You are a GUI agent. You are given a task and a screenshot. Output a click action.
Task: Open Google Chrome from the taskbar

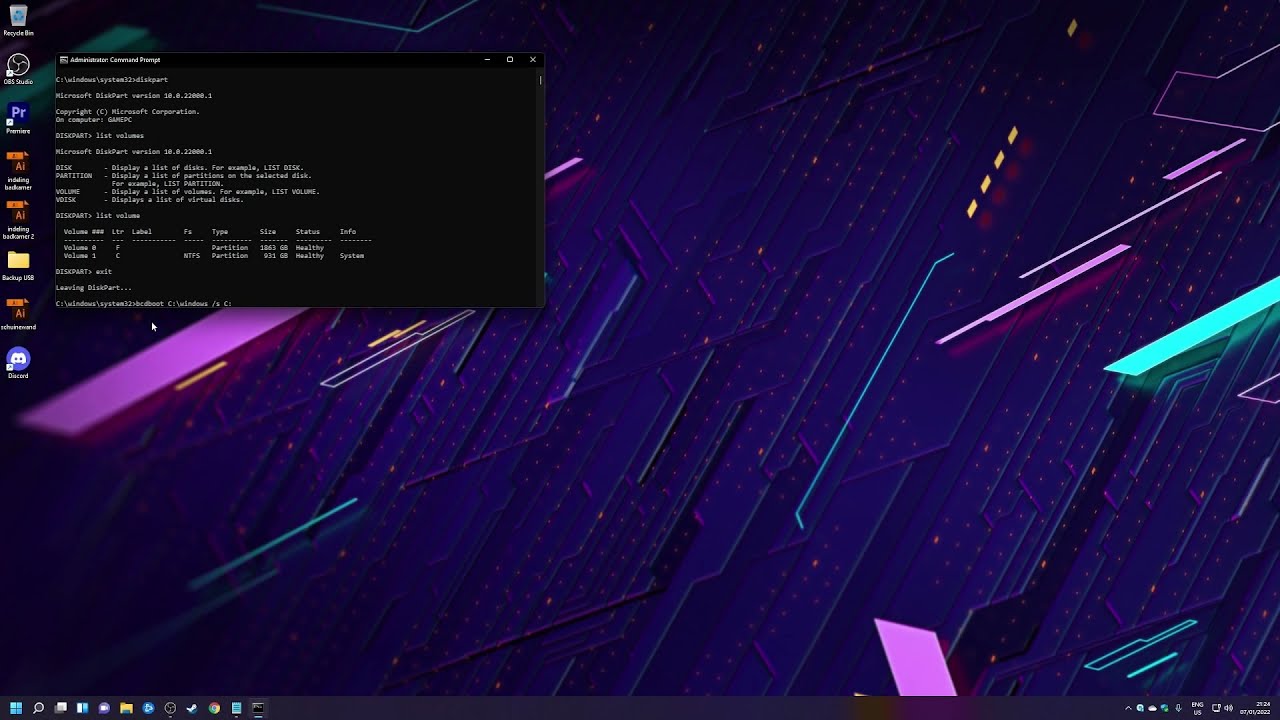point(214,708)
